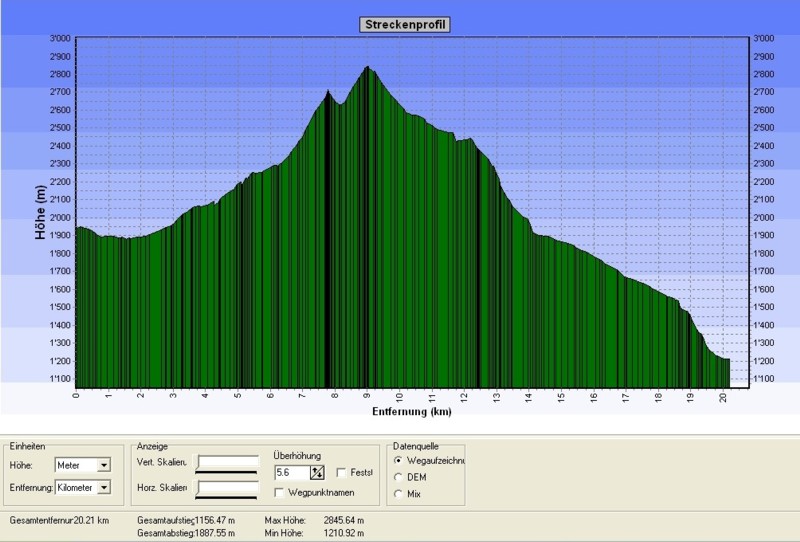
Task: Click the Überhöhung spinner arrows
Action: point(318,473)
